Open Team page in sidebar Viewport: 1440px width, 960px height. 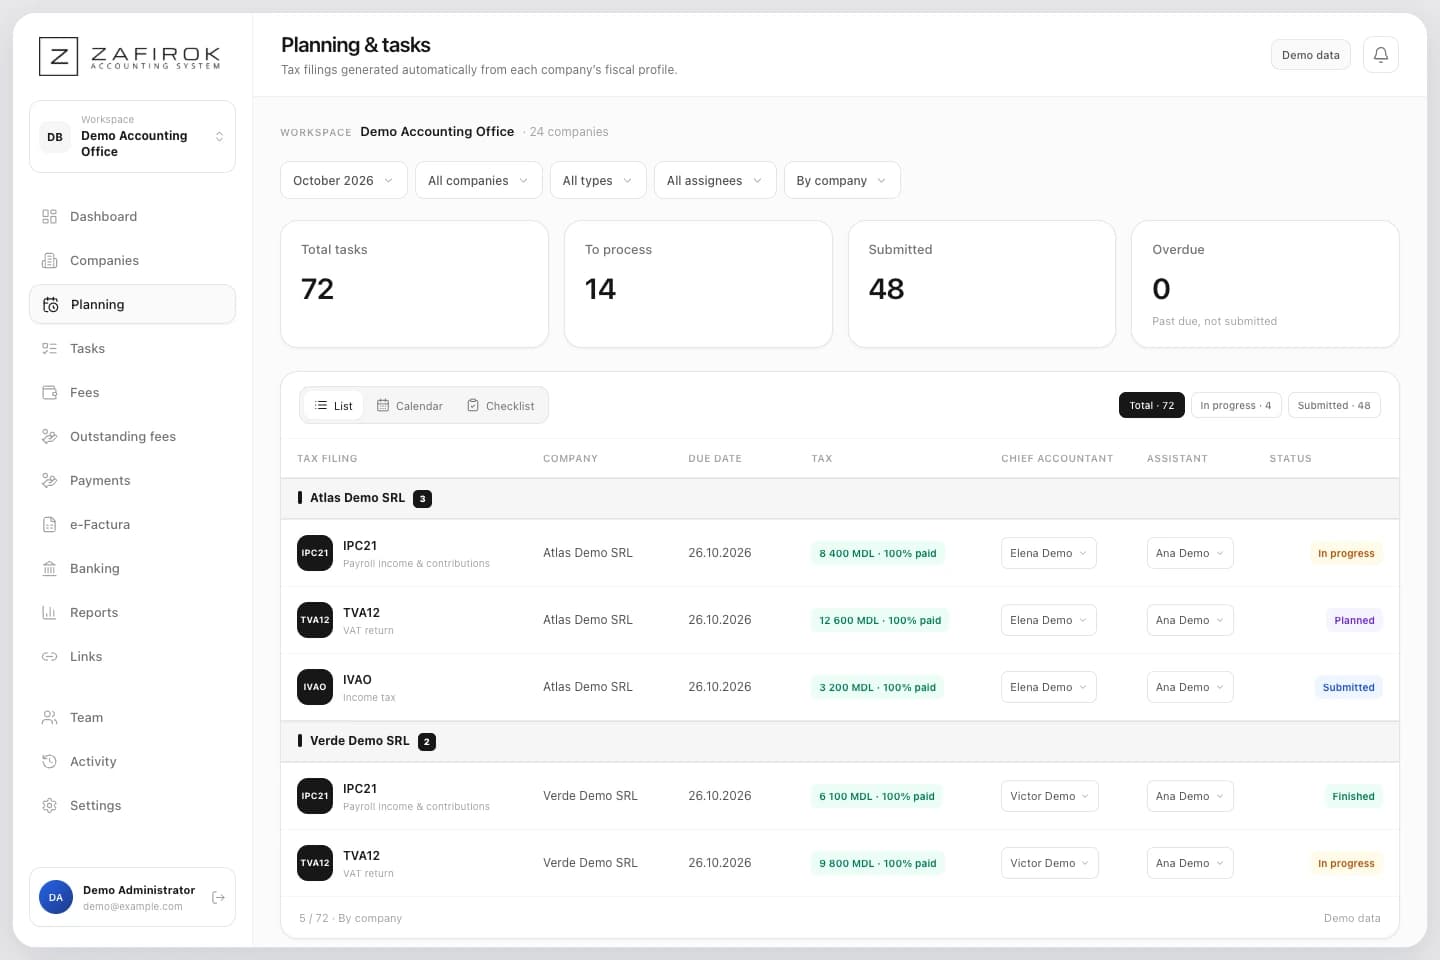[x=133, y=718]
